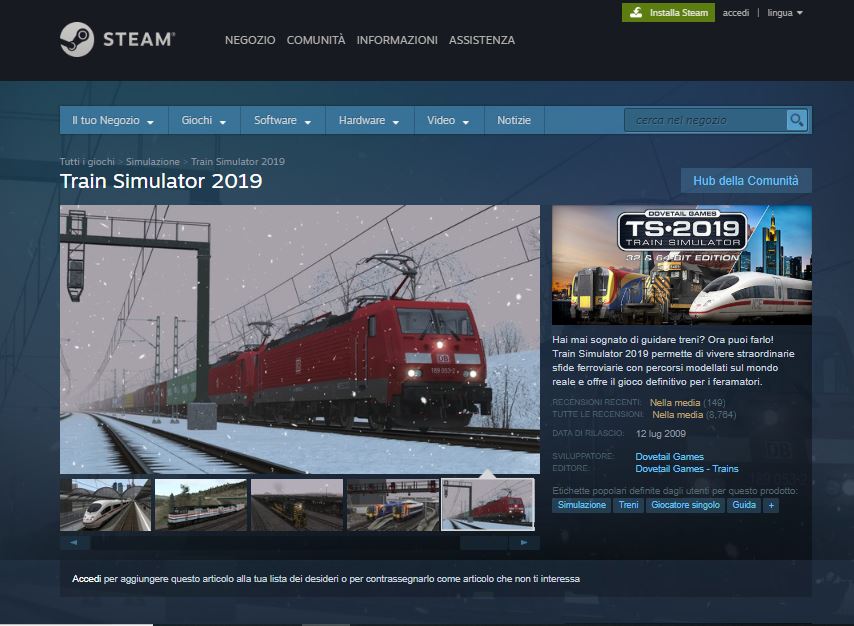
Task: Click the Steam logo
Action: coord(118,39)
